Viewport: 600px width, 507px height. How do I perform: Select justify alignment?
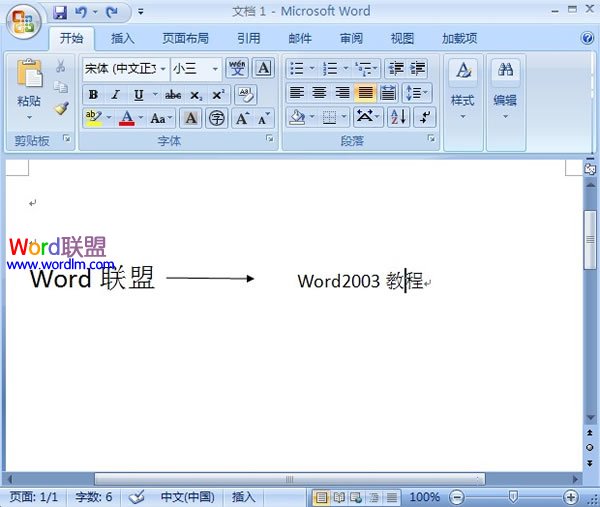(x=365, y=93)
